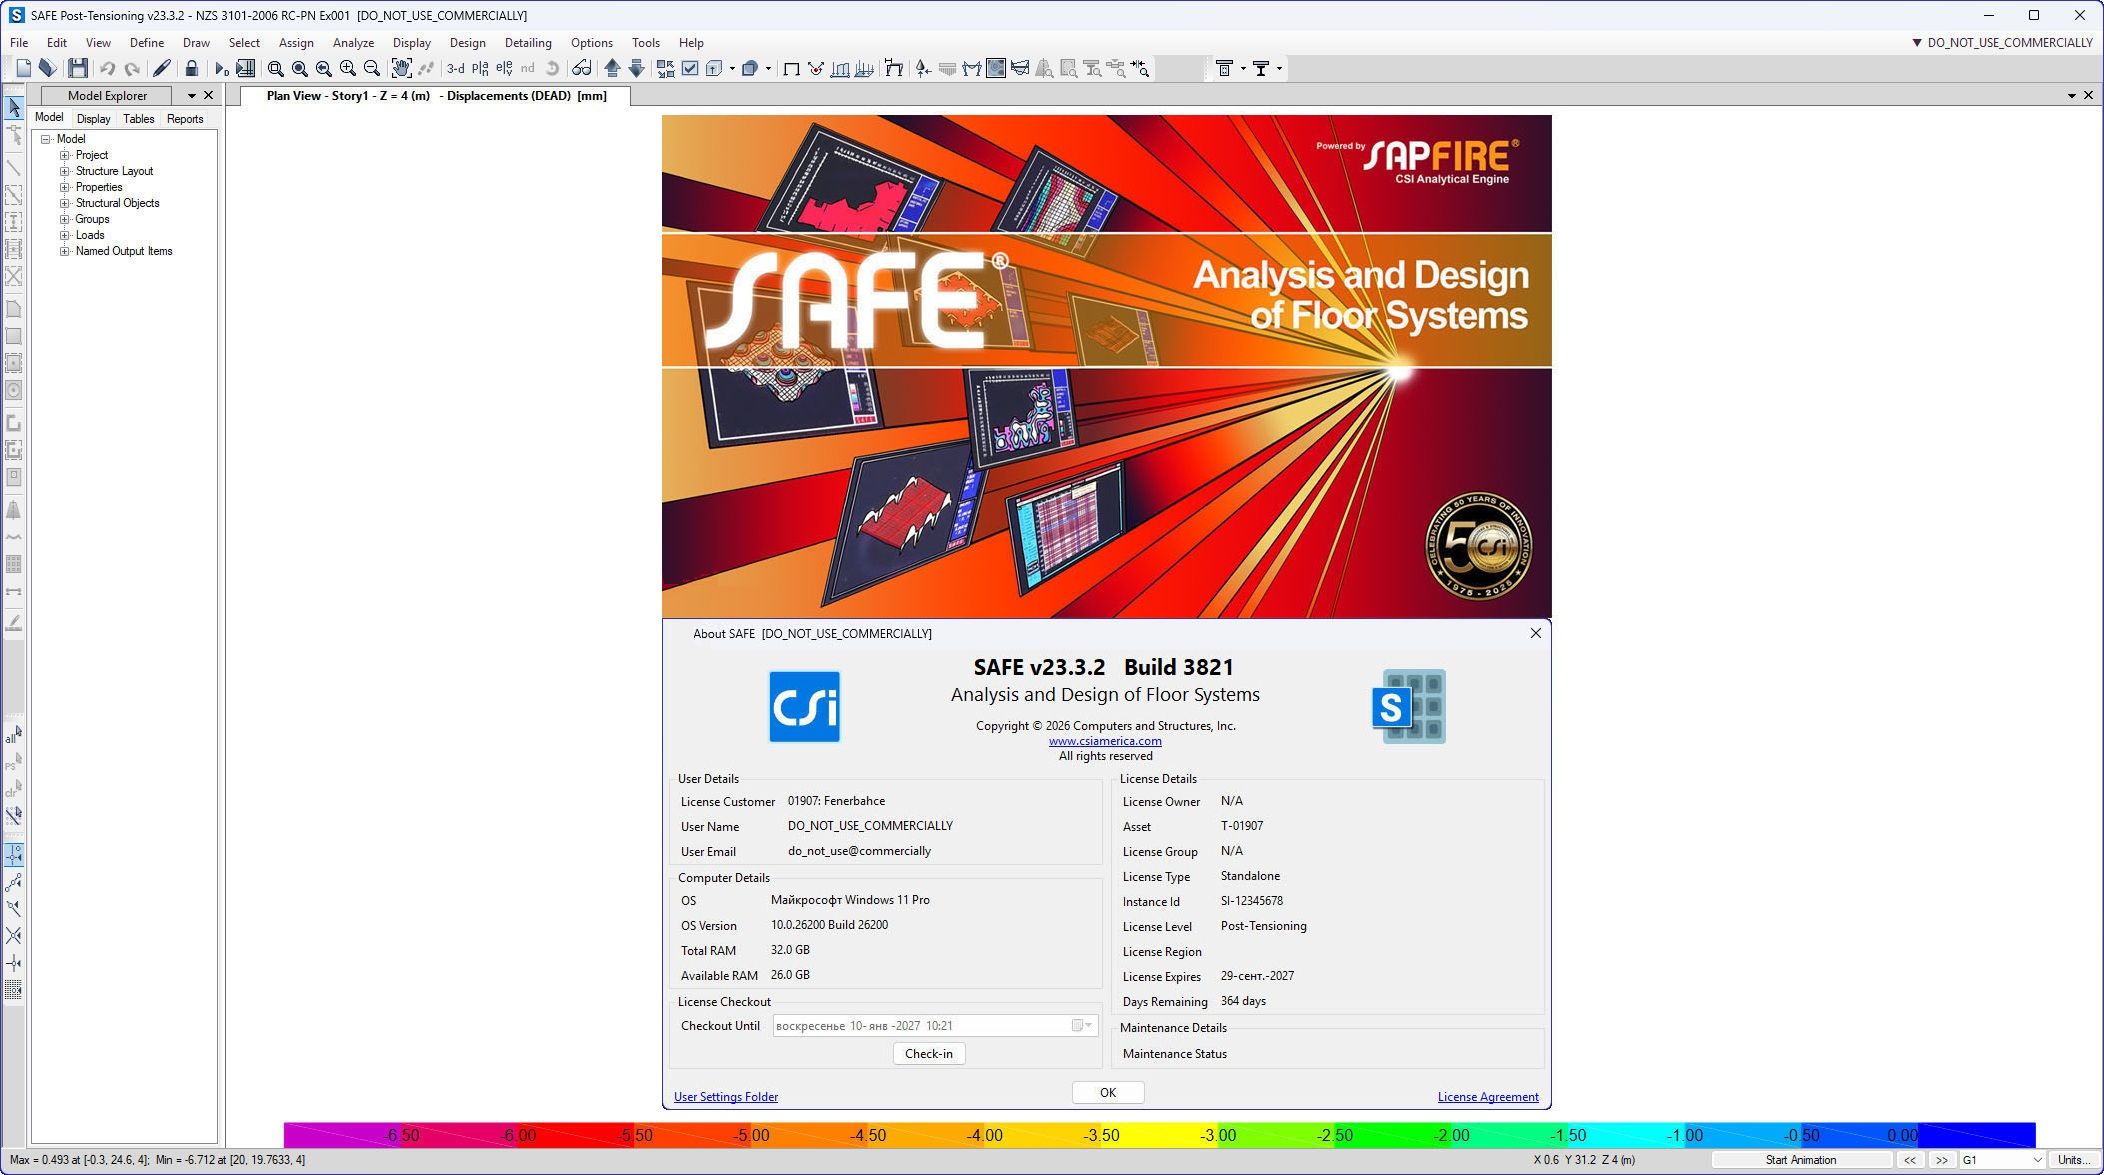Open the File menu
Viewport: 2104px width, 1175px height.
(x=19, y=43)
